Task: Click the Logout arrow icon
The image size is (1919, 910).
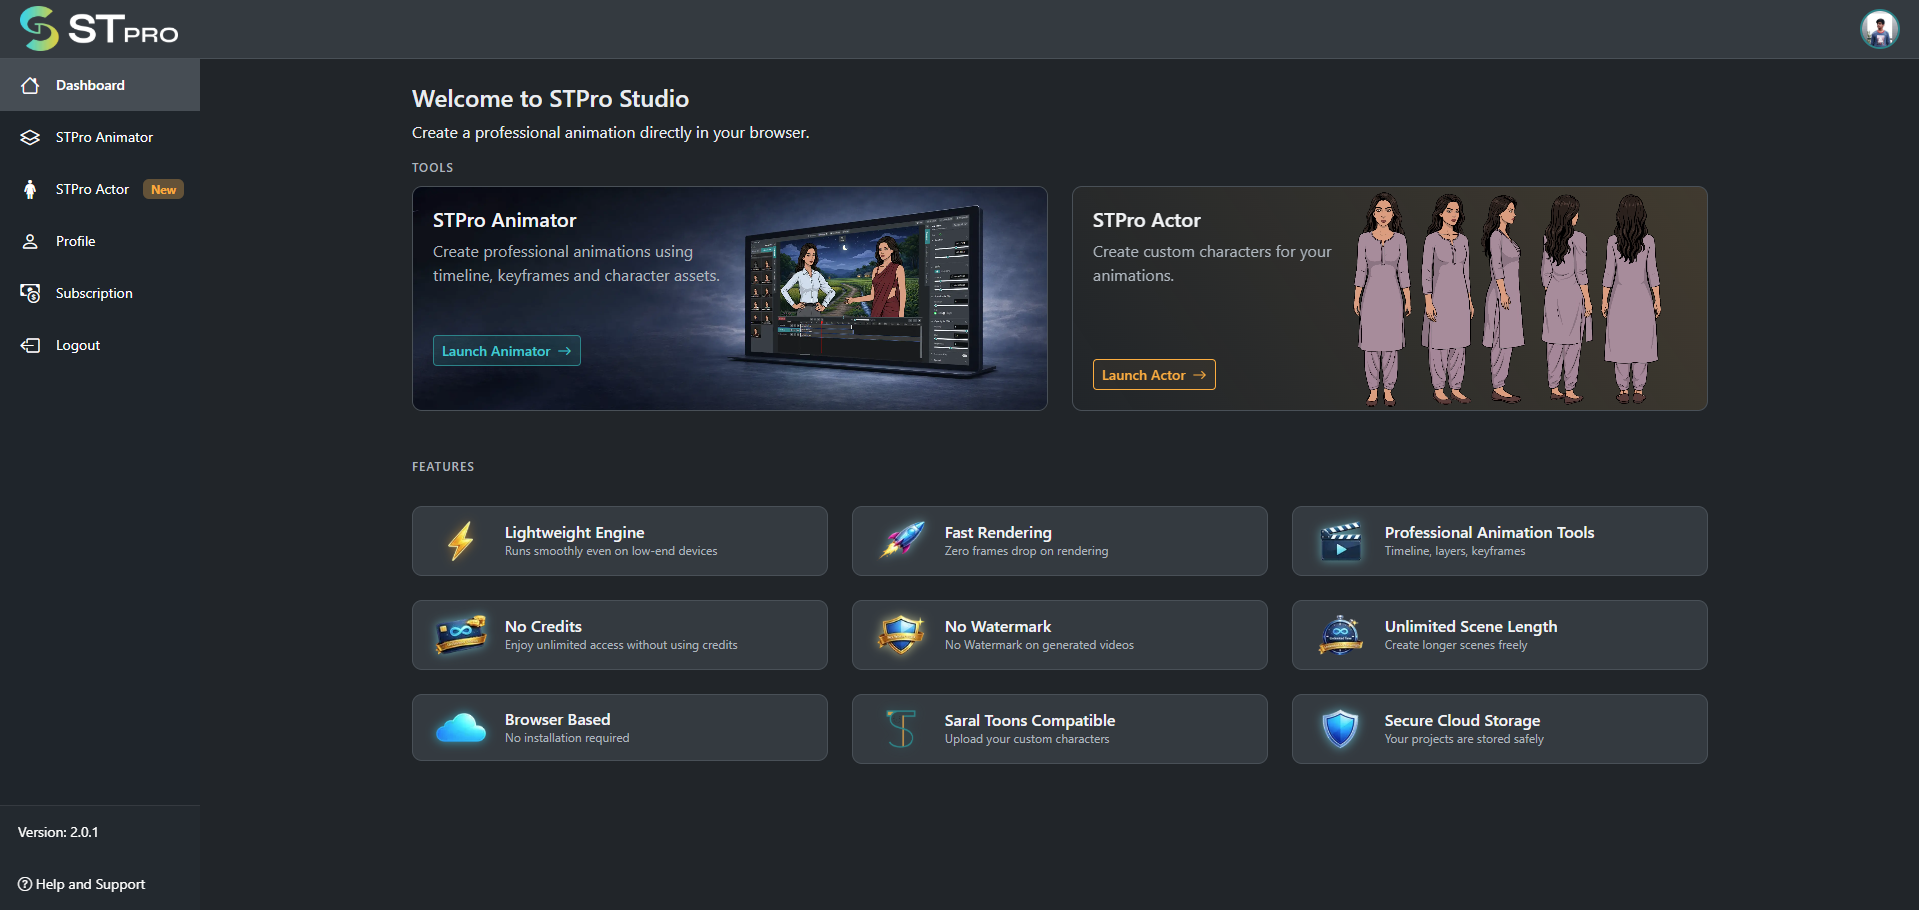Action: [x=30, y=345]
